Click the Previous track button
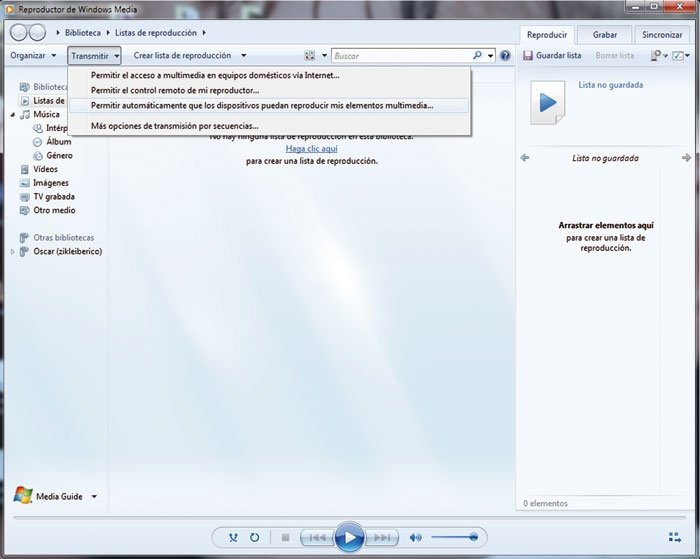The width and height of the screenshot is (700, 559). 317,537
